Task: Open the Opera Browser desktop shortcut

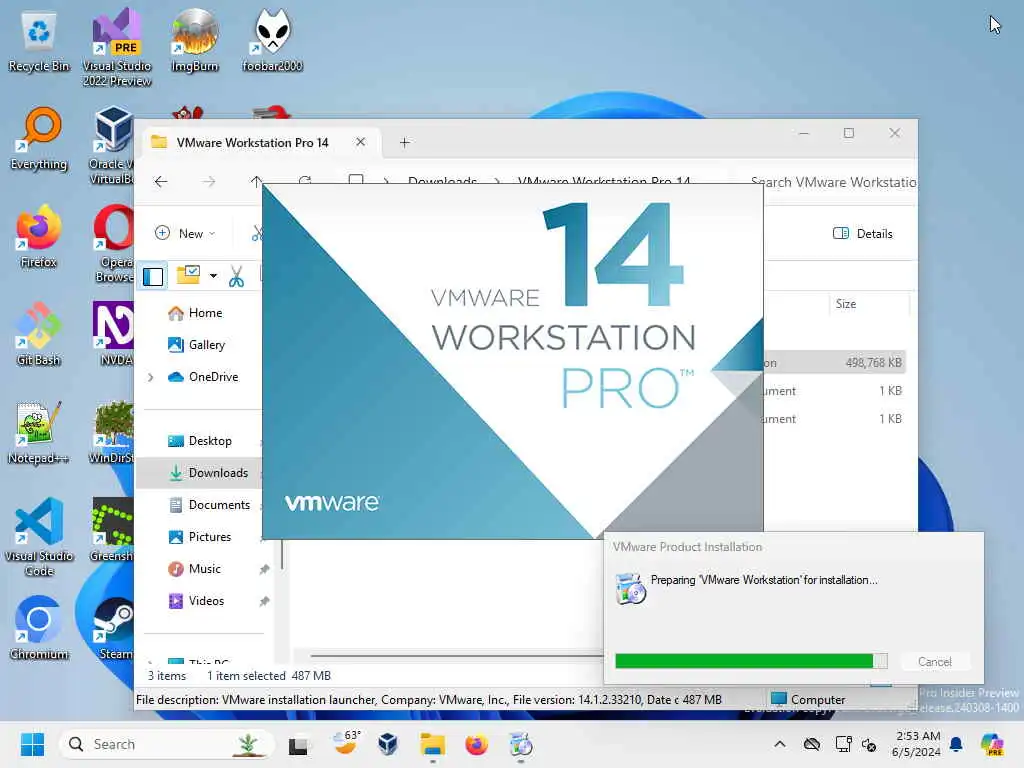Action: click(114, 243)
